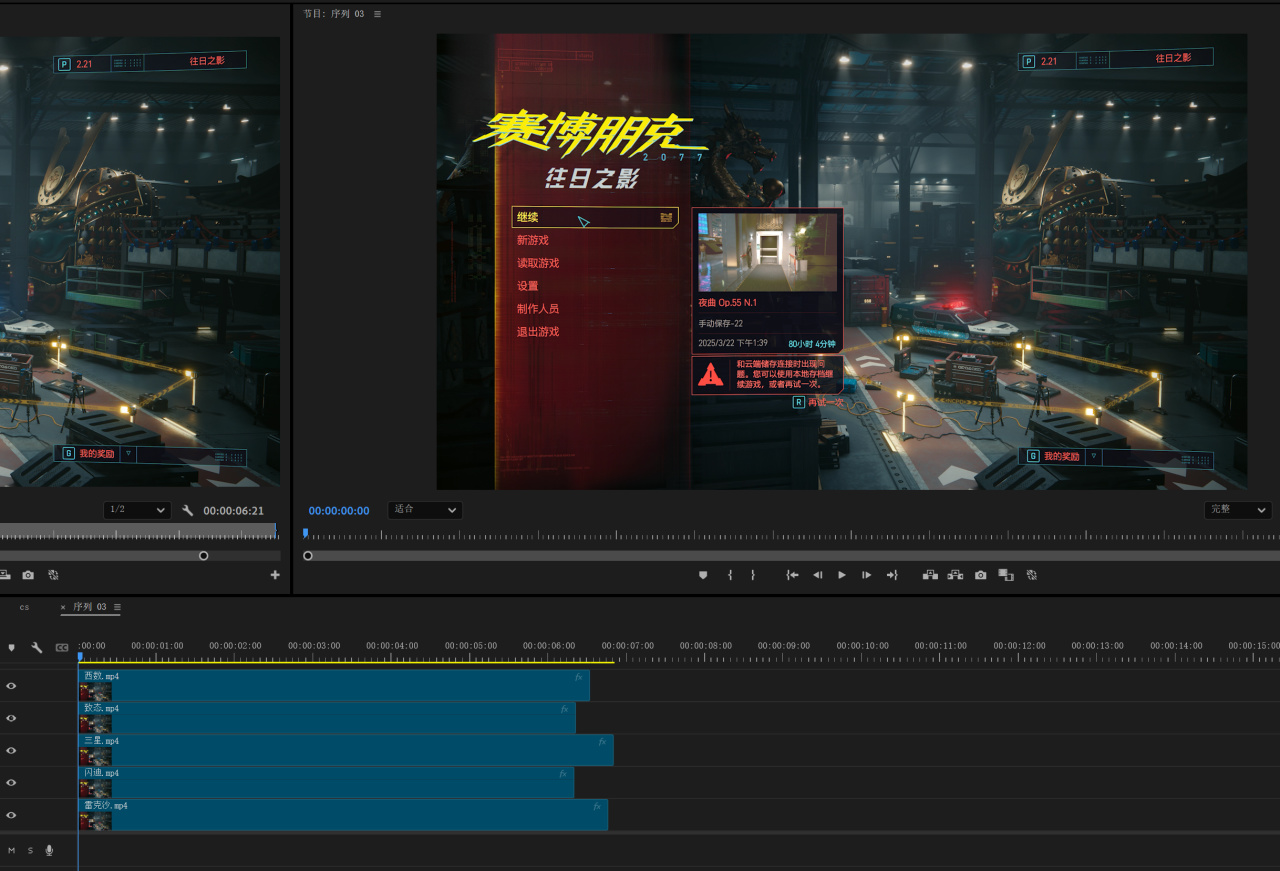Open timeline display settings wrench
Viewport: 1280px width, 871px height.
coord(37,648)
